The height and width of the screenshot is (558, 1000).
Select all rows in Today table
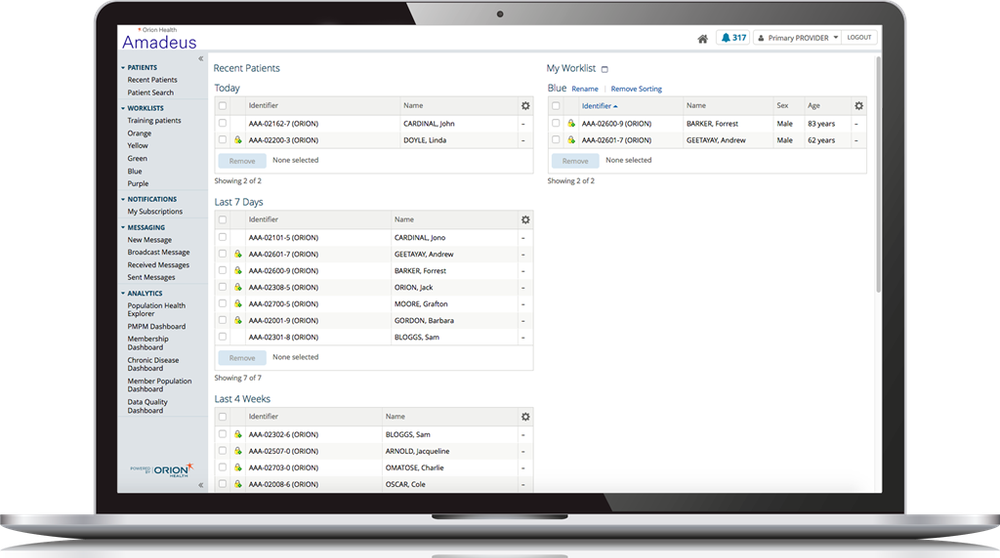pos(223,106)
